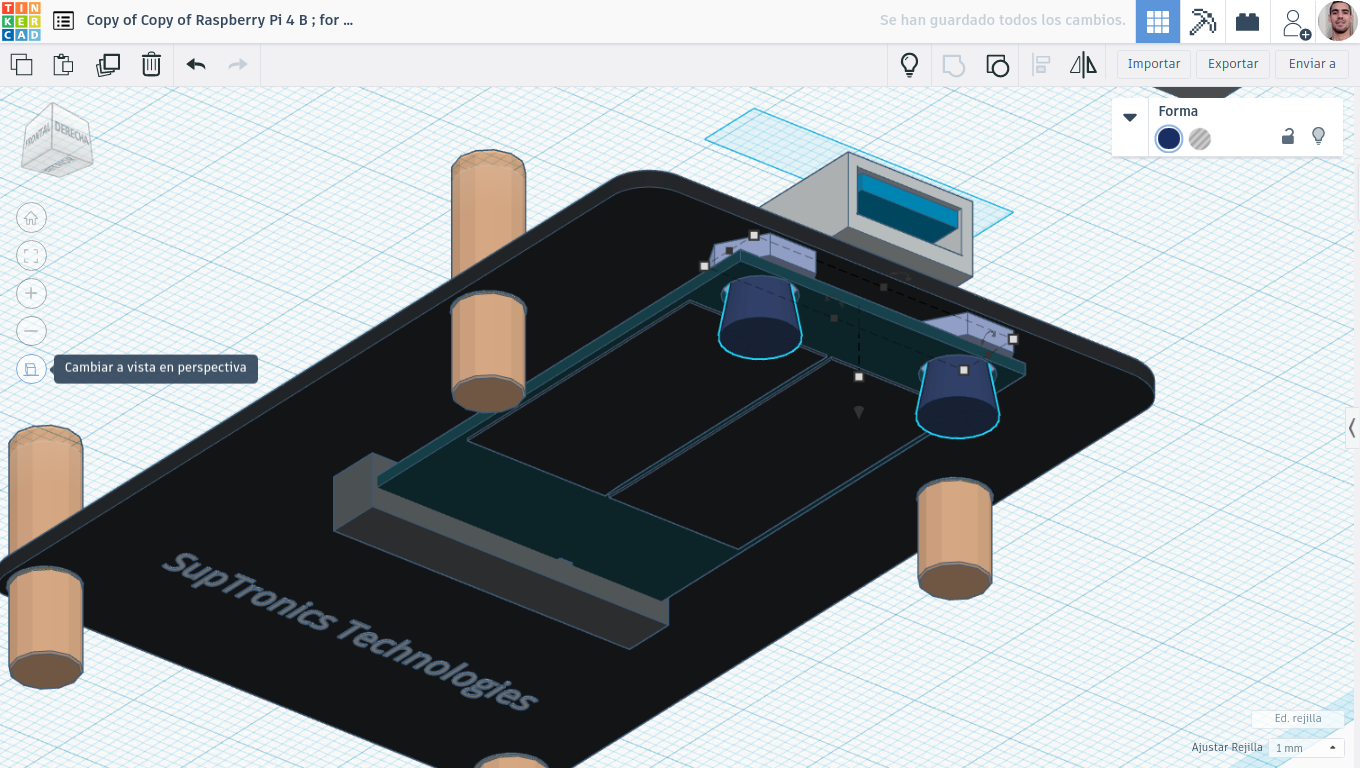Delete selection with trash icon
Viewport: 1360px width, 768px height.
[151, 65]
